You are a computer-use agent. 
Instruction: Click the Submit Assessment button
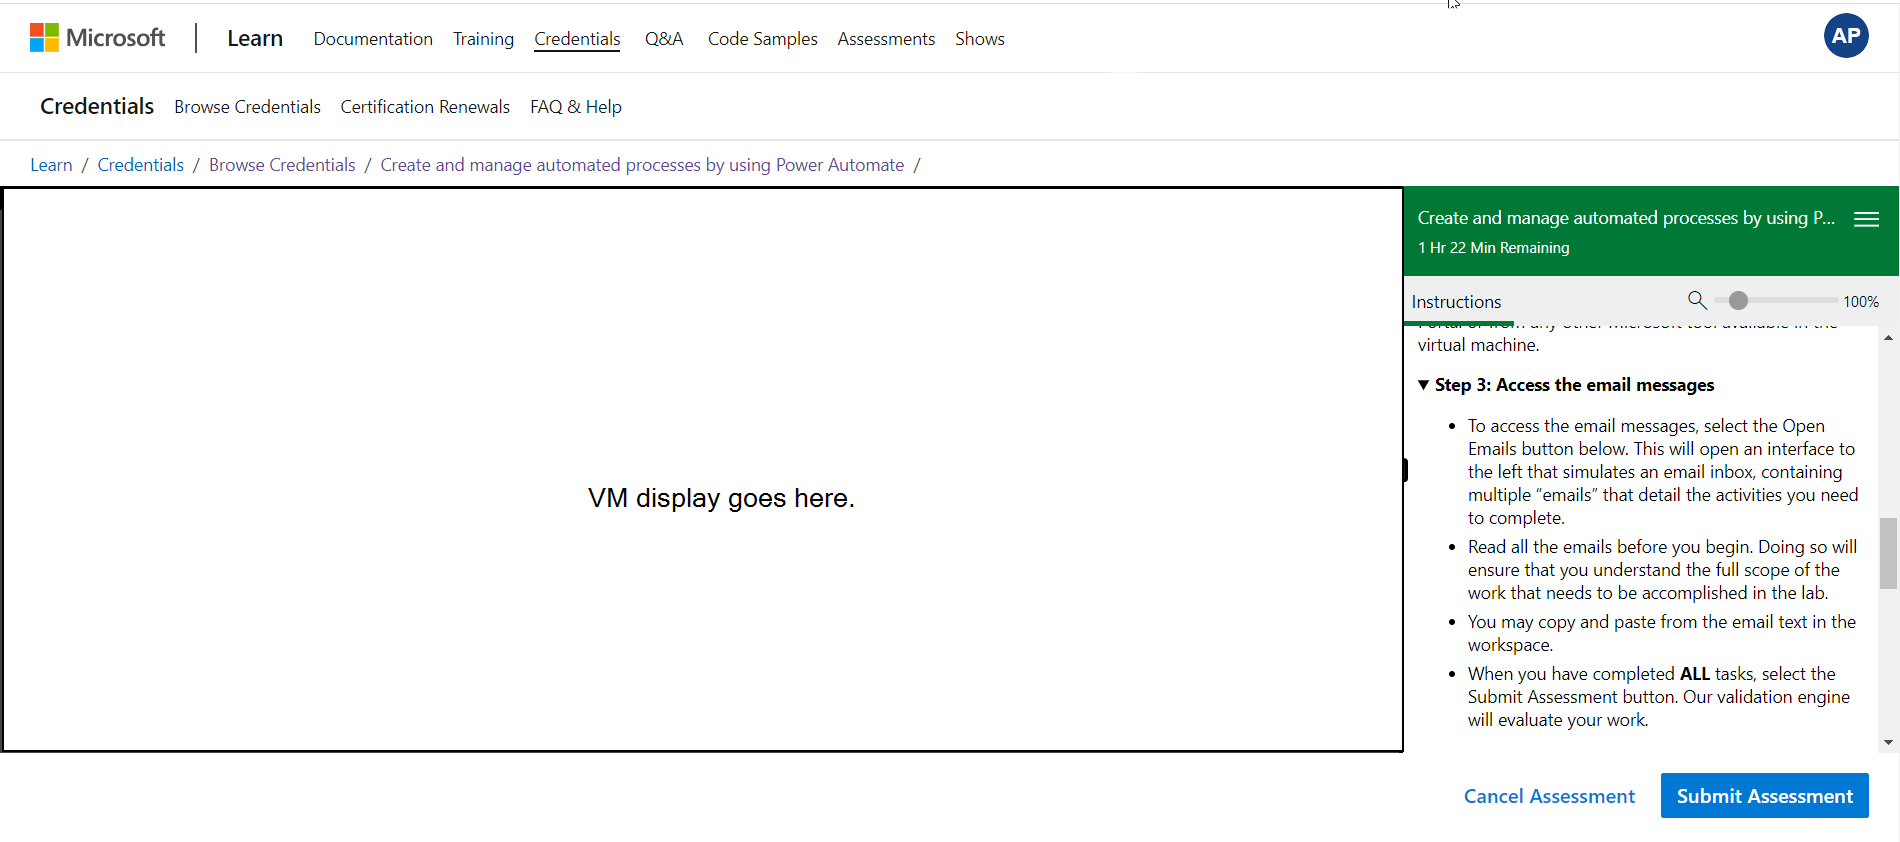pos(1765,796)
